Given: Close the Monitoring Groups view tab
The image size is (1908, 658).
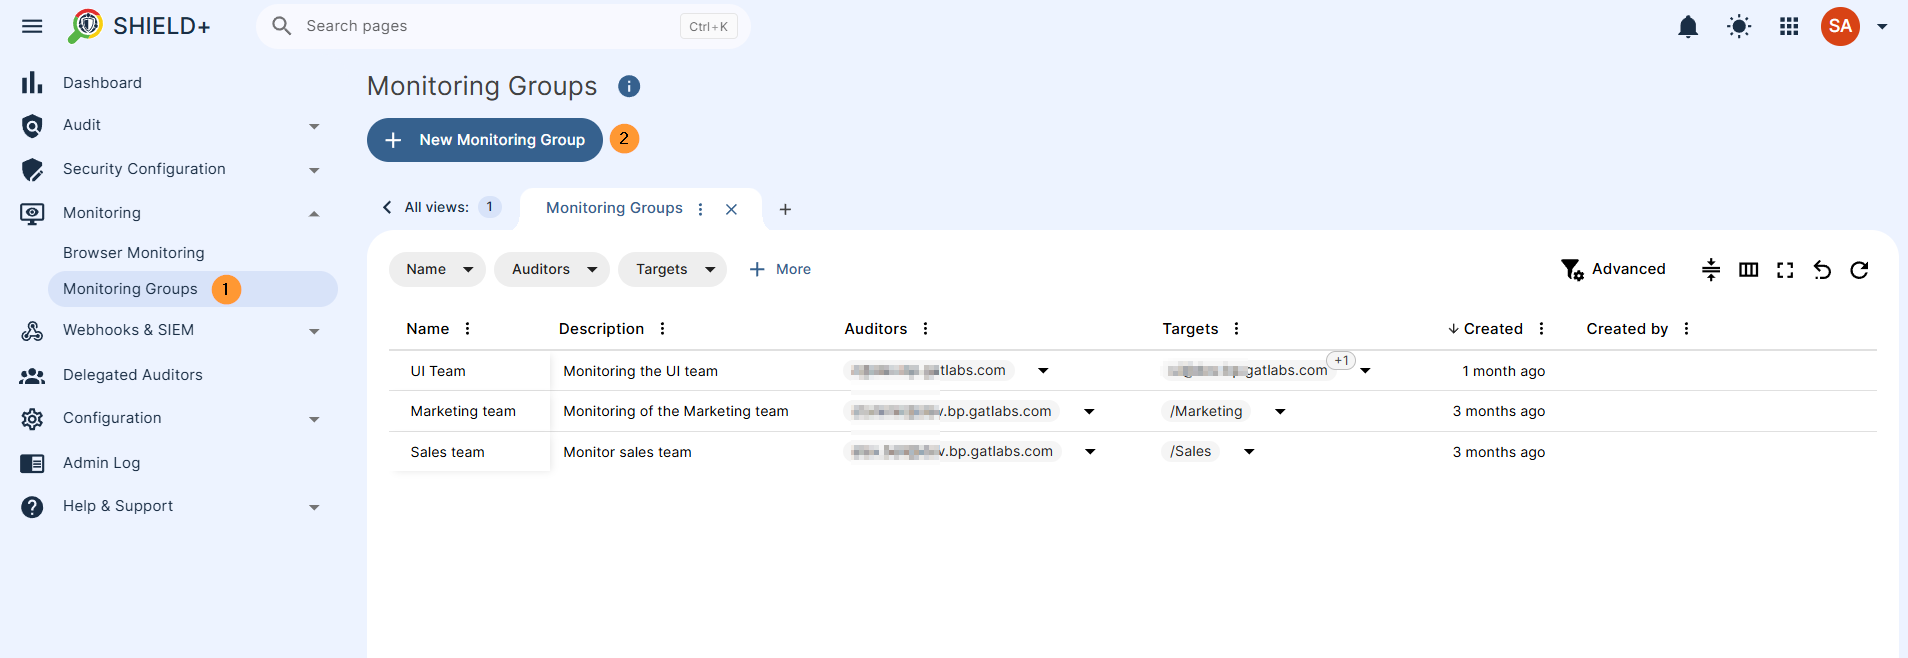Looking at the screenshot, I should coord(731,209).
